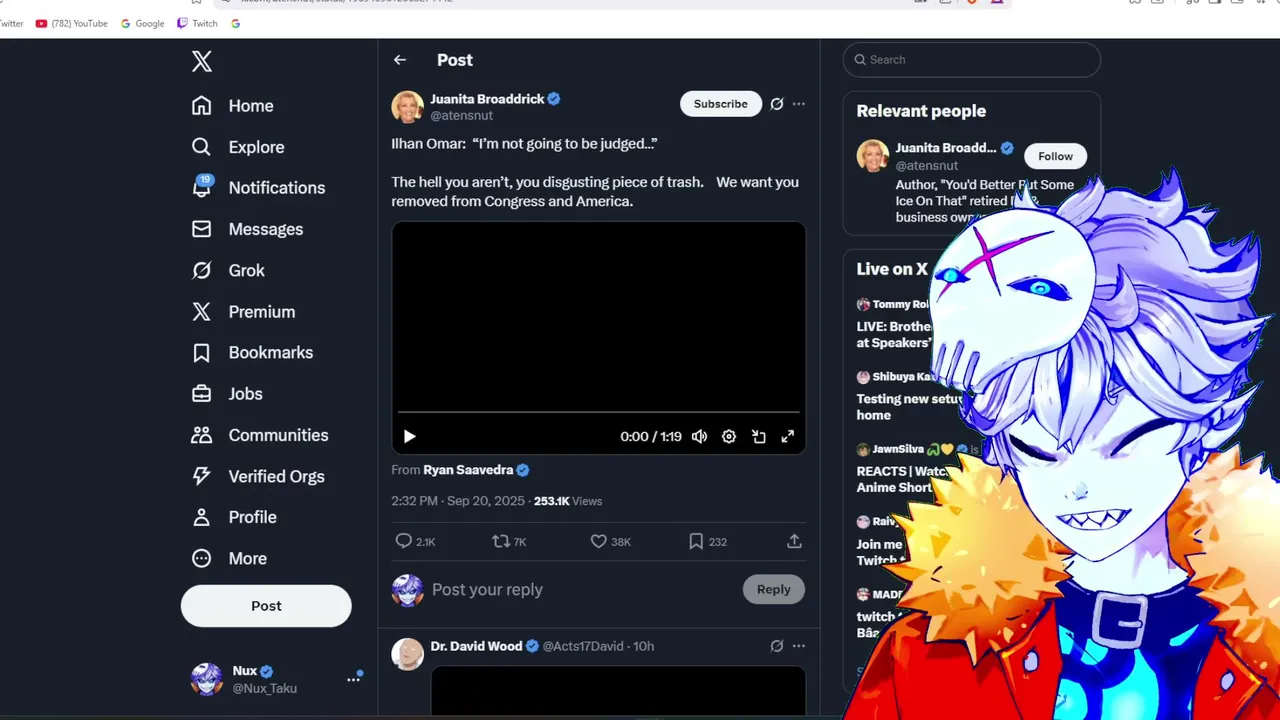Click Grok icon on David Wood's reply

(x=777, y=646)
